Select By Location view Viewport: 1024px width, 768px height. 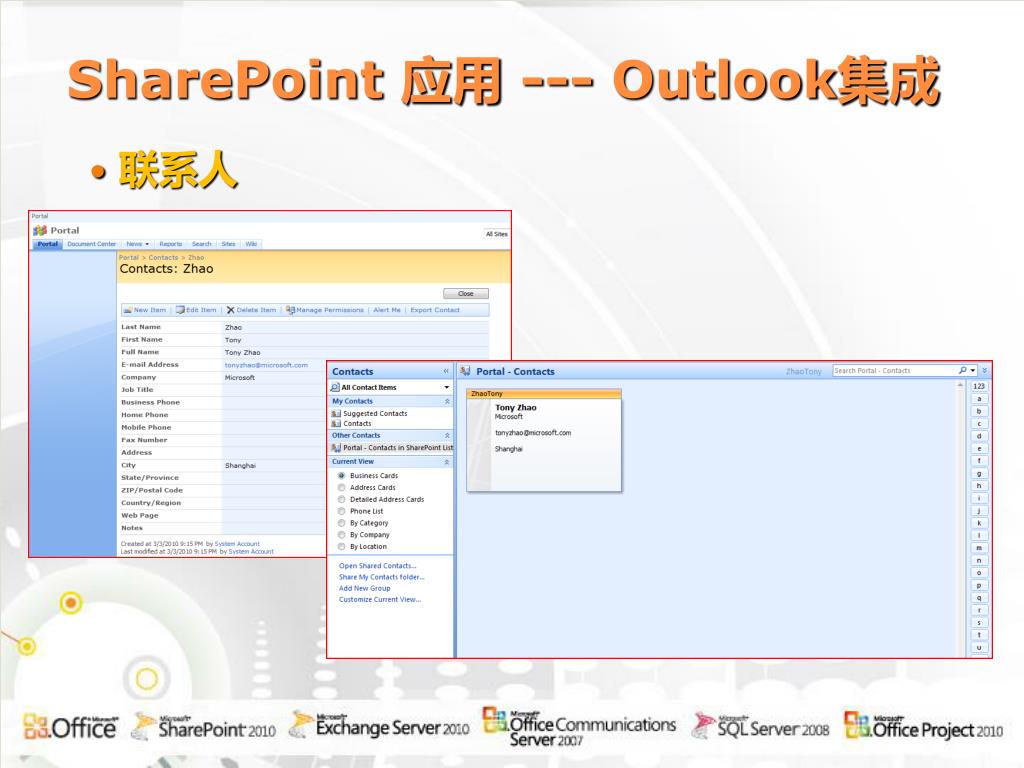click(x=342, y=546)
